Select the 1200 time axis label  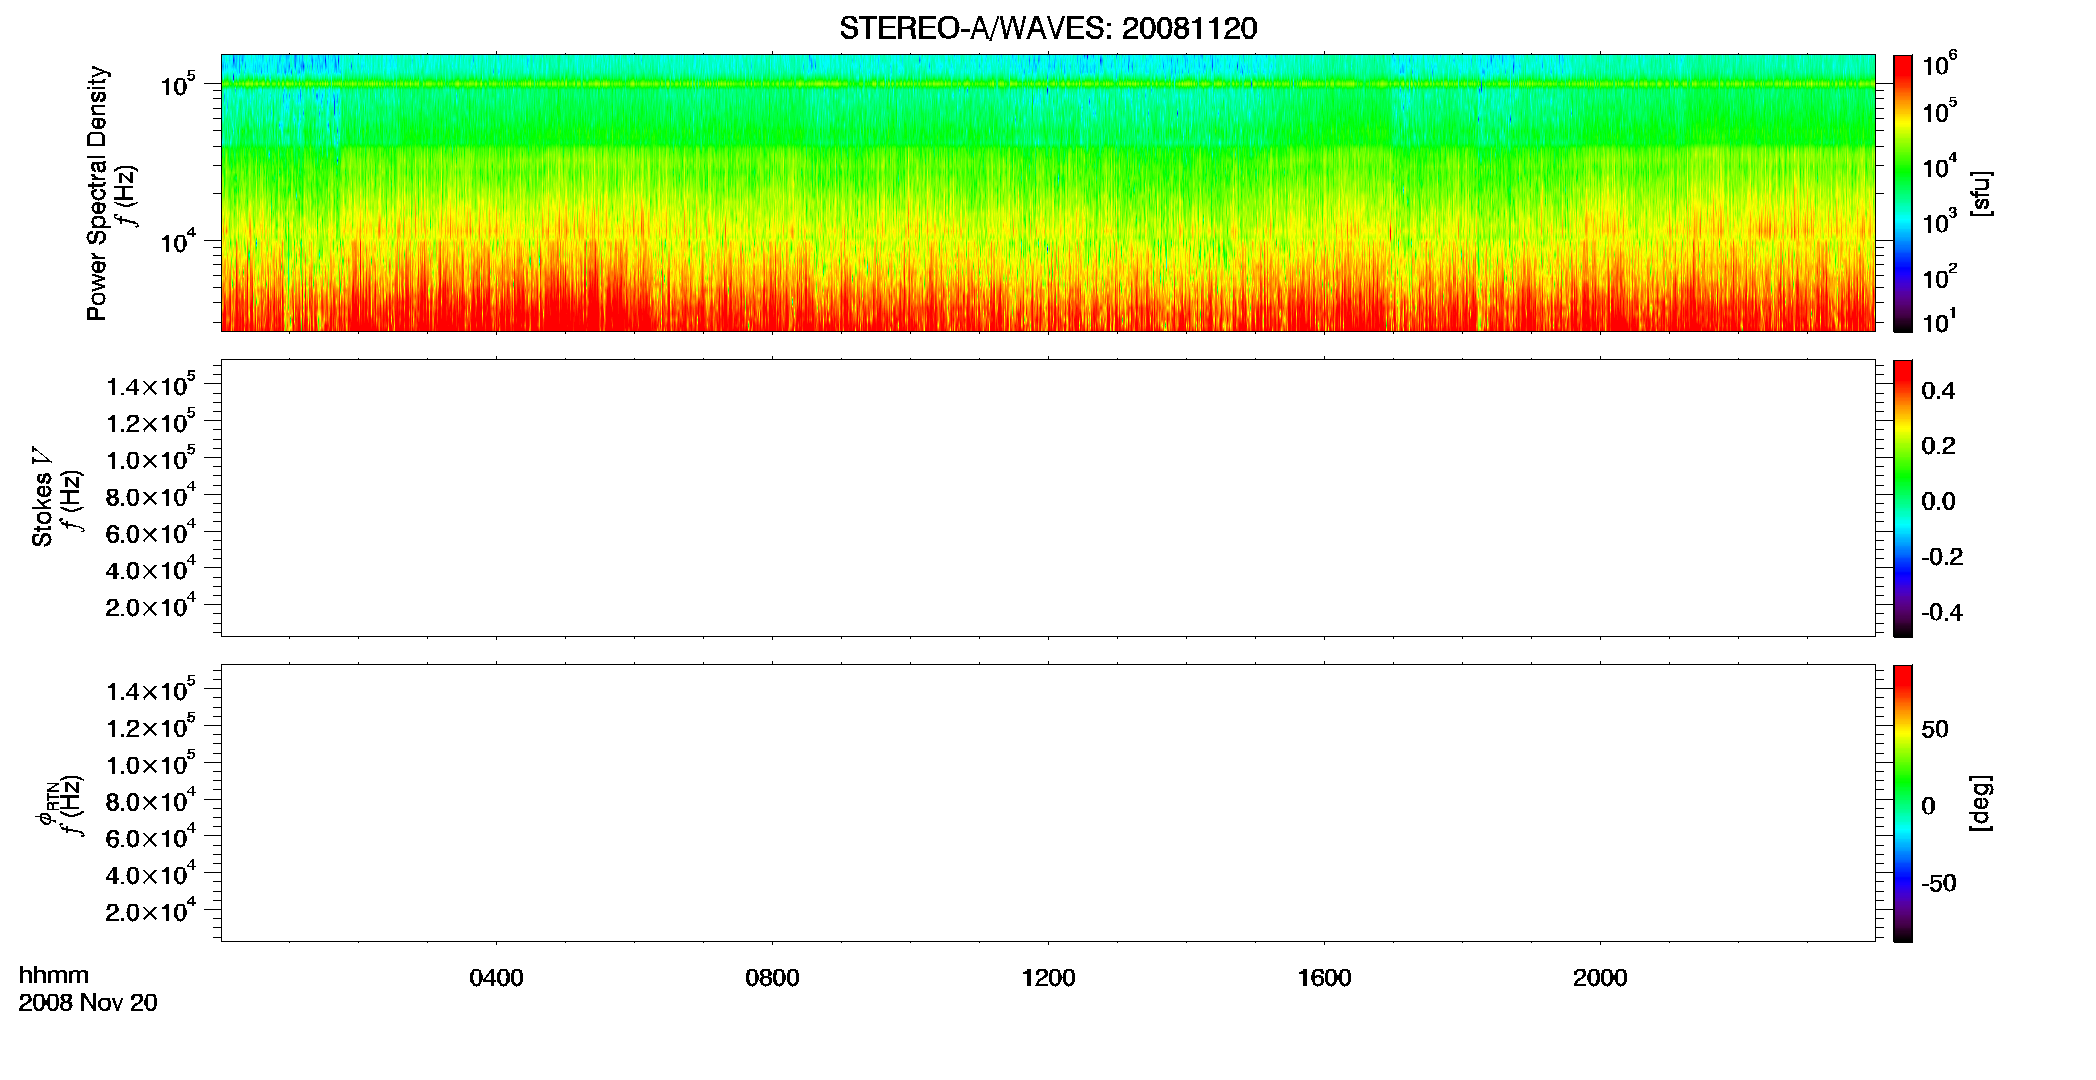tap(1048, 978)
